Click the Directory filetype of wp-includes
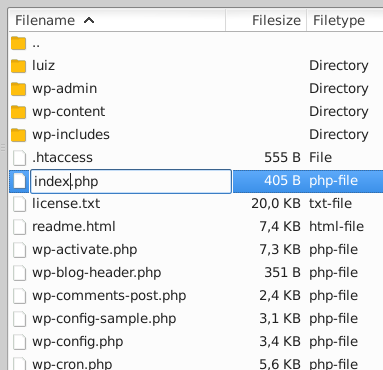 (339, 135)
